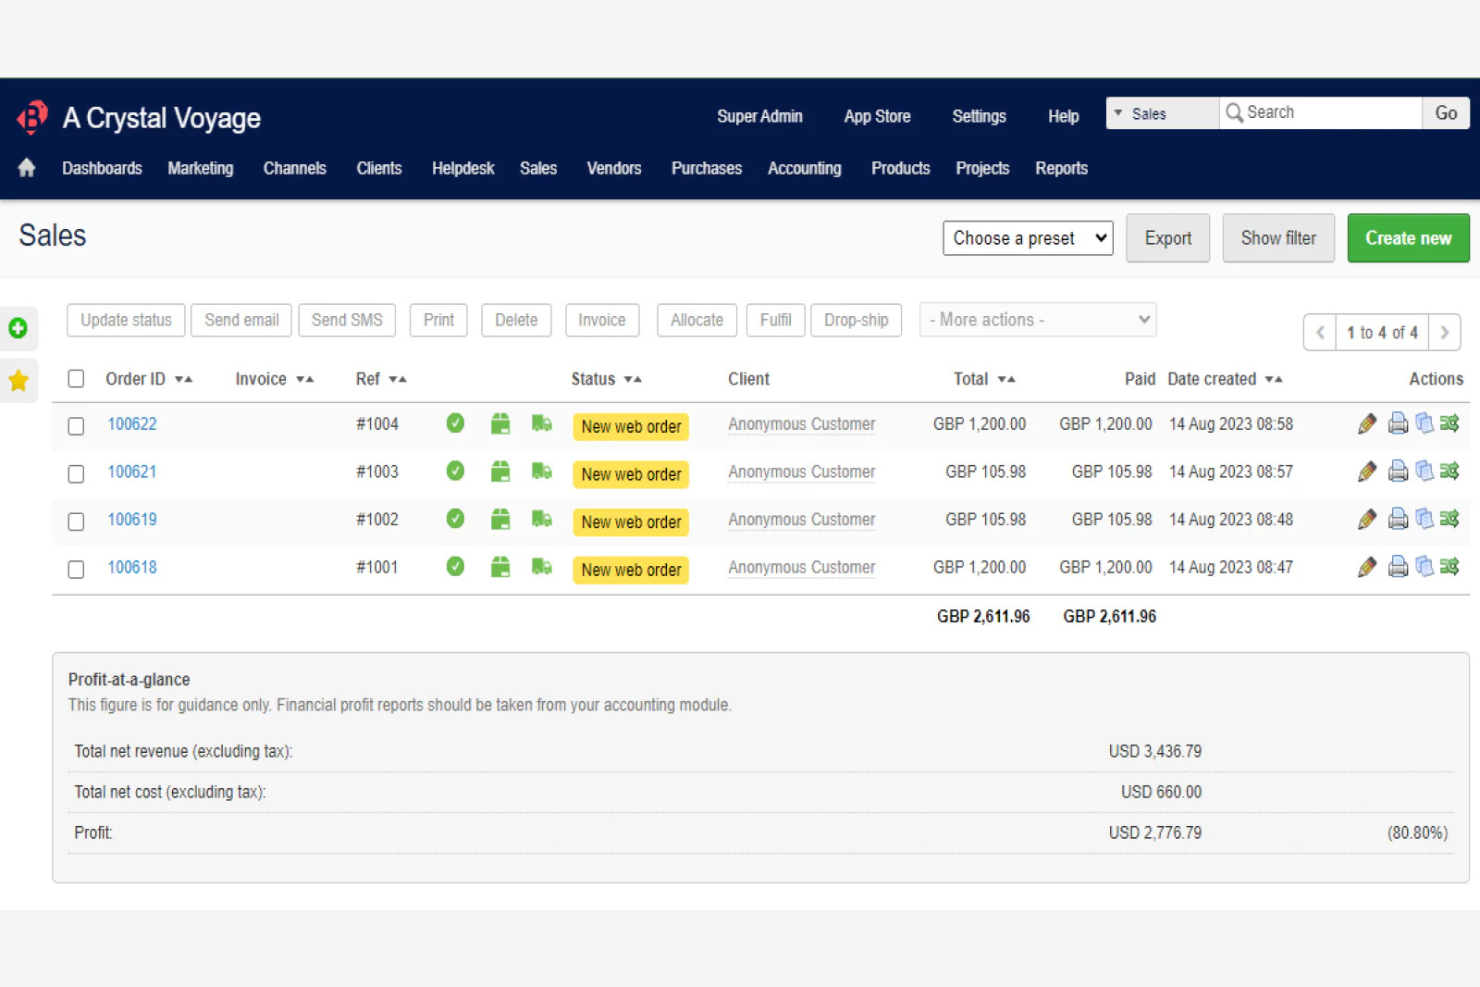Click the green payment checkmark on order 100622
The height and width of the screenshot is (987, 1480).
click(x=455, y=424)
